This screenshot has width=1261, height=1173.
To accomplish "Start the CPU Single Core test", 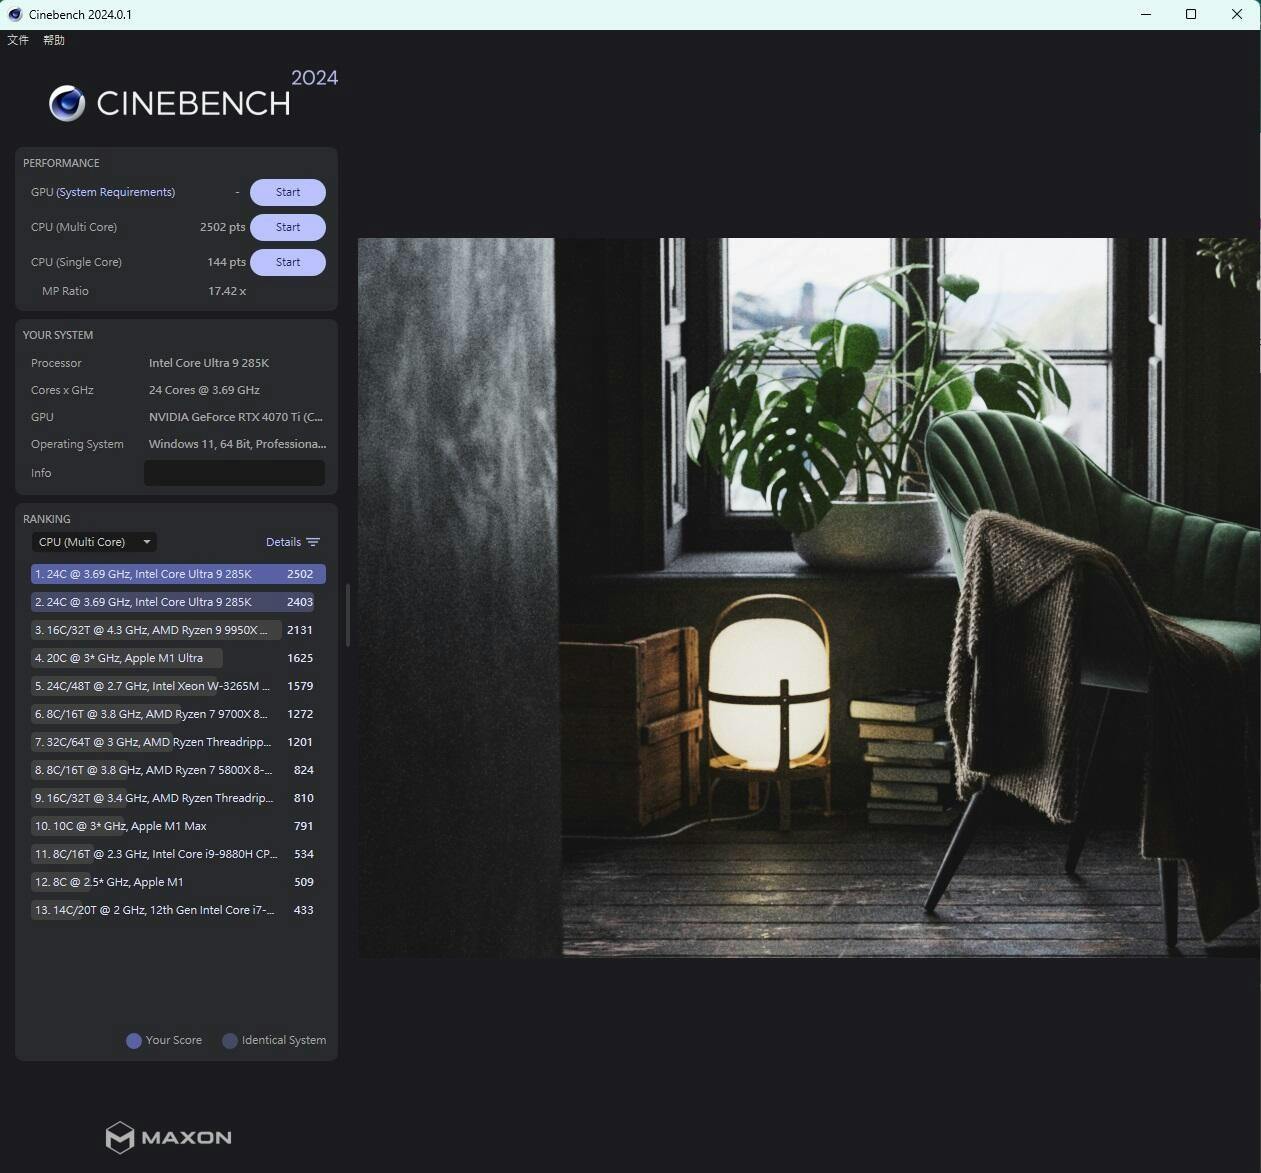I will click(288, 262).
